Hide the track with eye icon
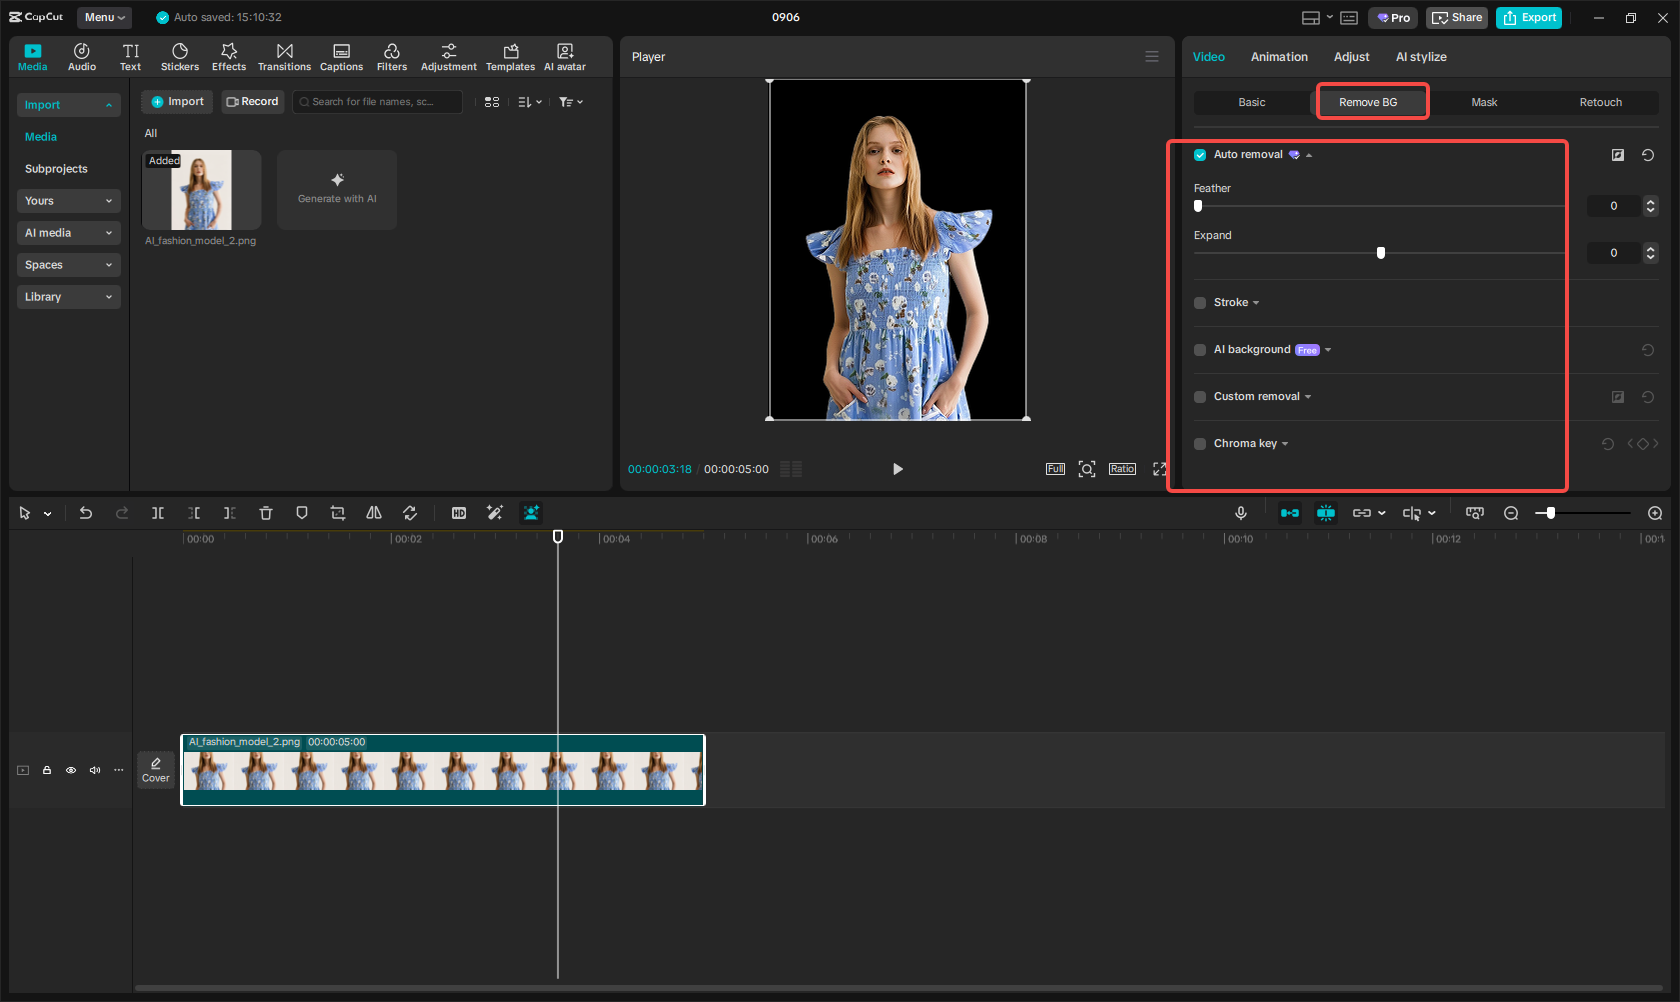Image resolution: width=1680 pixels, height=1002 pixels. [x=71, y=770]
